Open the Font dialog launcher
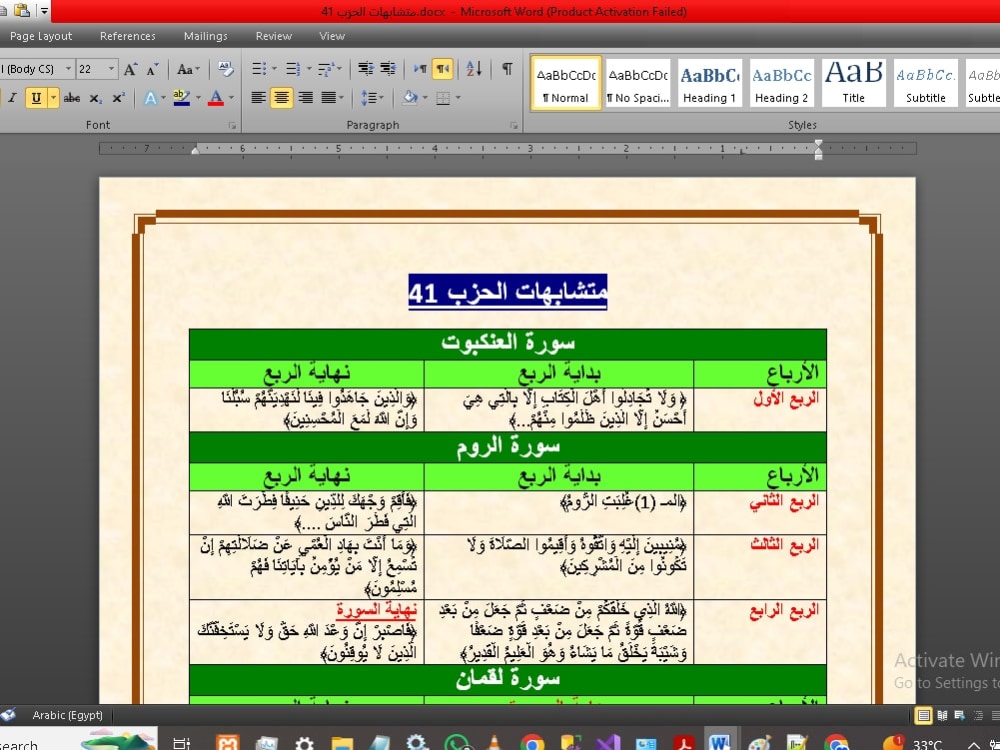1000x750 pixels. (232, 126)
